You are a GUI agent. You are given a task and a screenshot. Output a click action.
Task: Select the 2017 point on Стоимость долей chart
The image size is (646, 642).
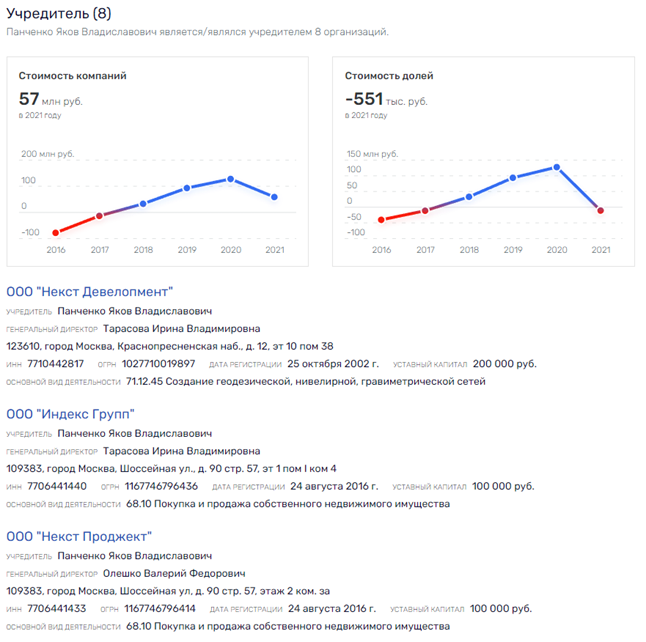tap(425, 211)
